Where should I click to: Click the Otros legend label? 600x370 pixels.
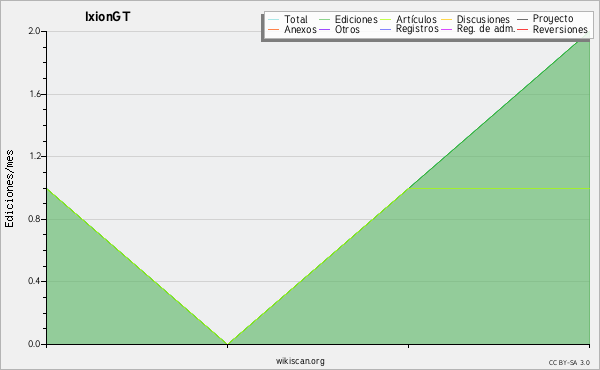pyautogui.click(x=347, y=29)
